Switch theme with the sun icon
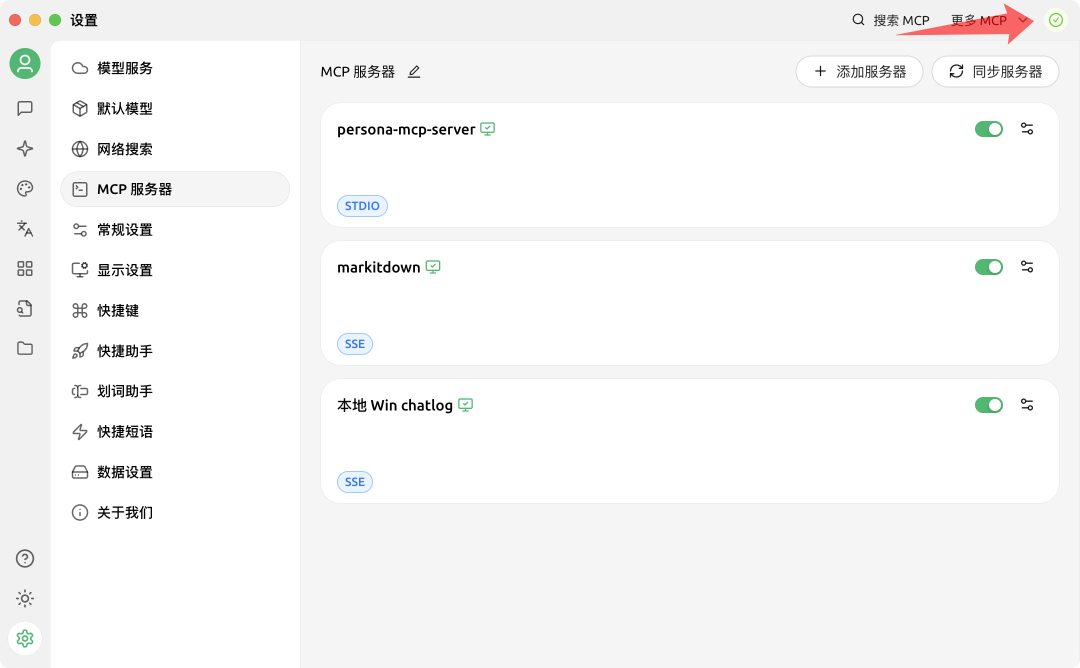 pyautogui.click(x=25, y=598)
